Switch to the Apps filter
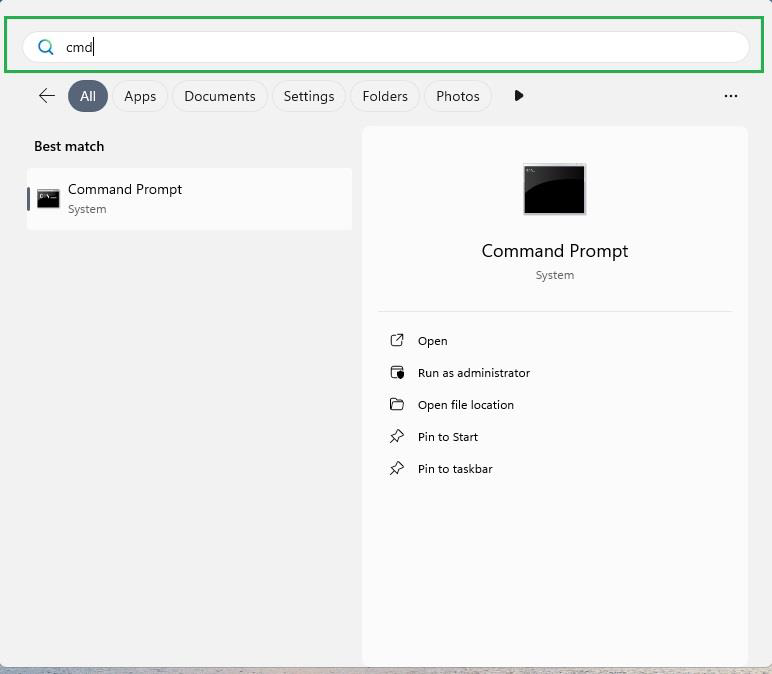772x674 pixels. pos(140,96)
